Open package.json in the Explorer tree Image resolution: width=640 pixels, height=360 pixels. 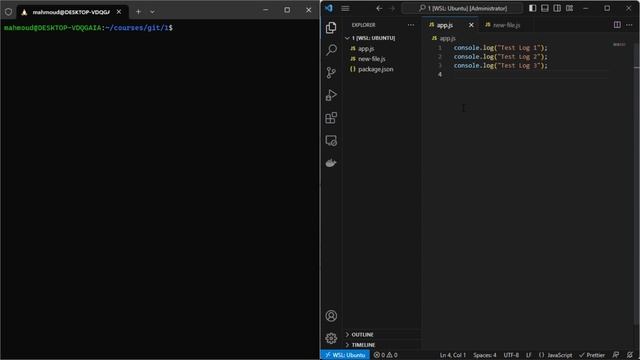click(376, 69)
